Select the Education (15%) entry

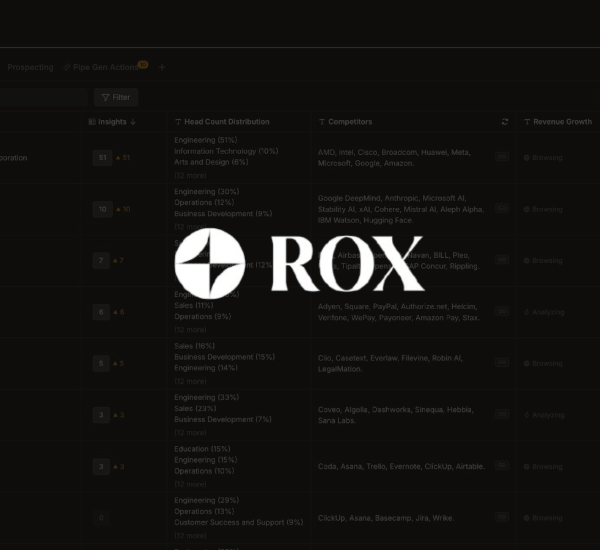click(x=202, y=449)
